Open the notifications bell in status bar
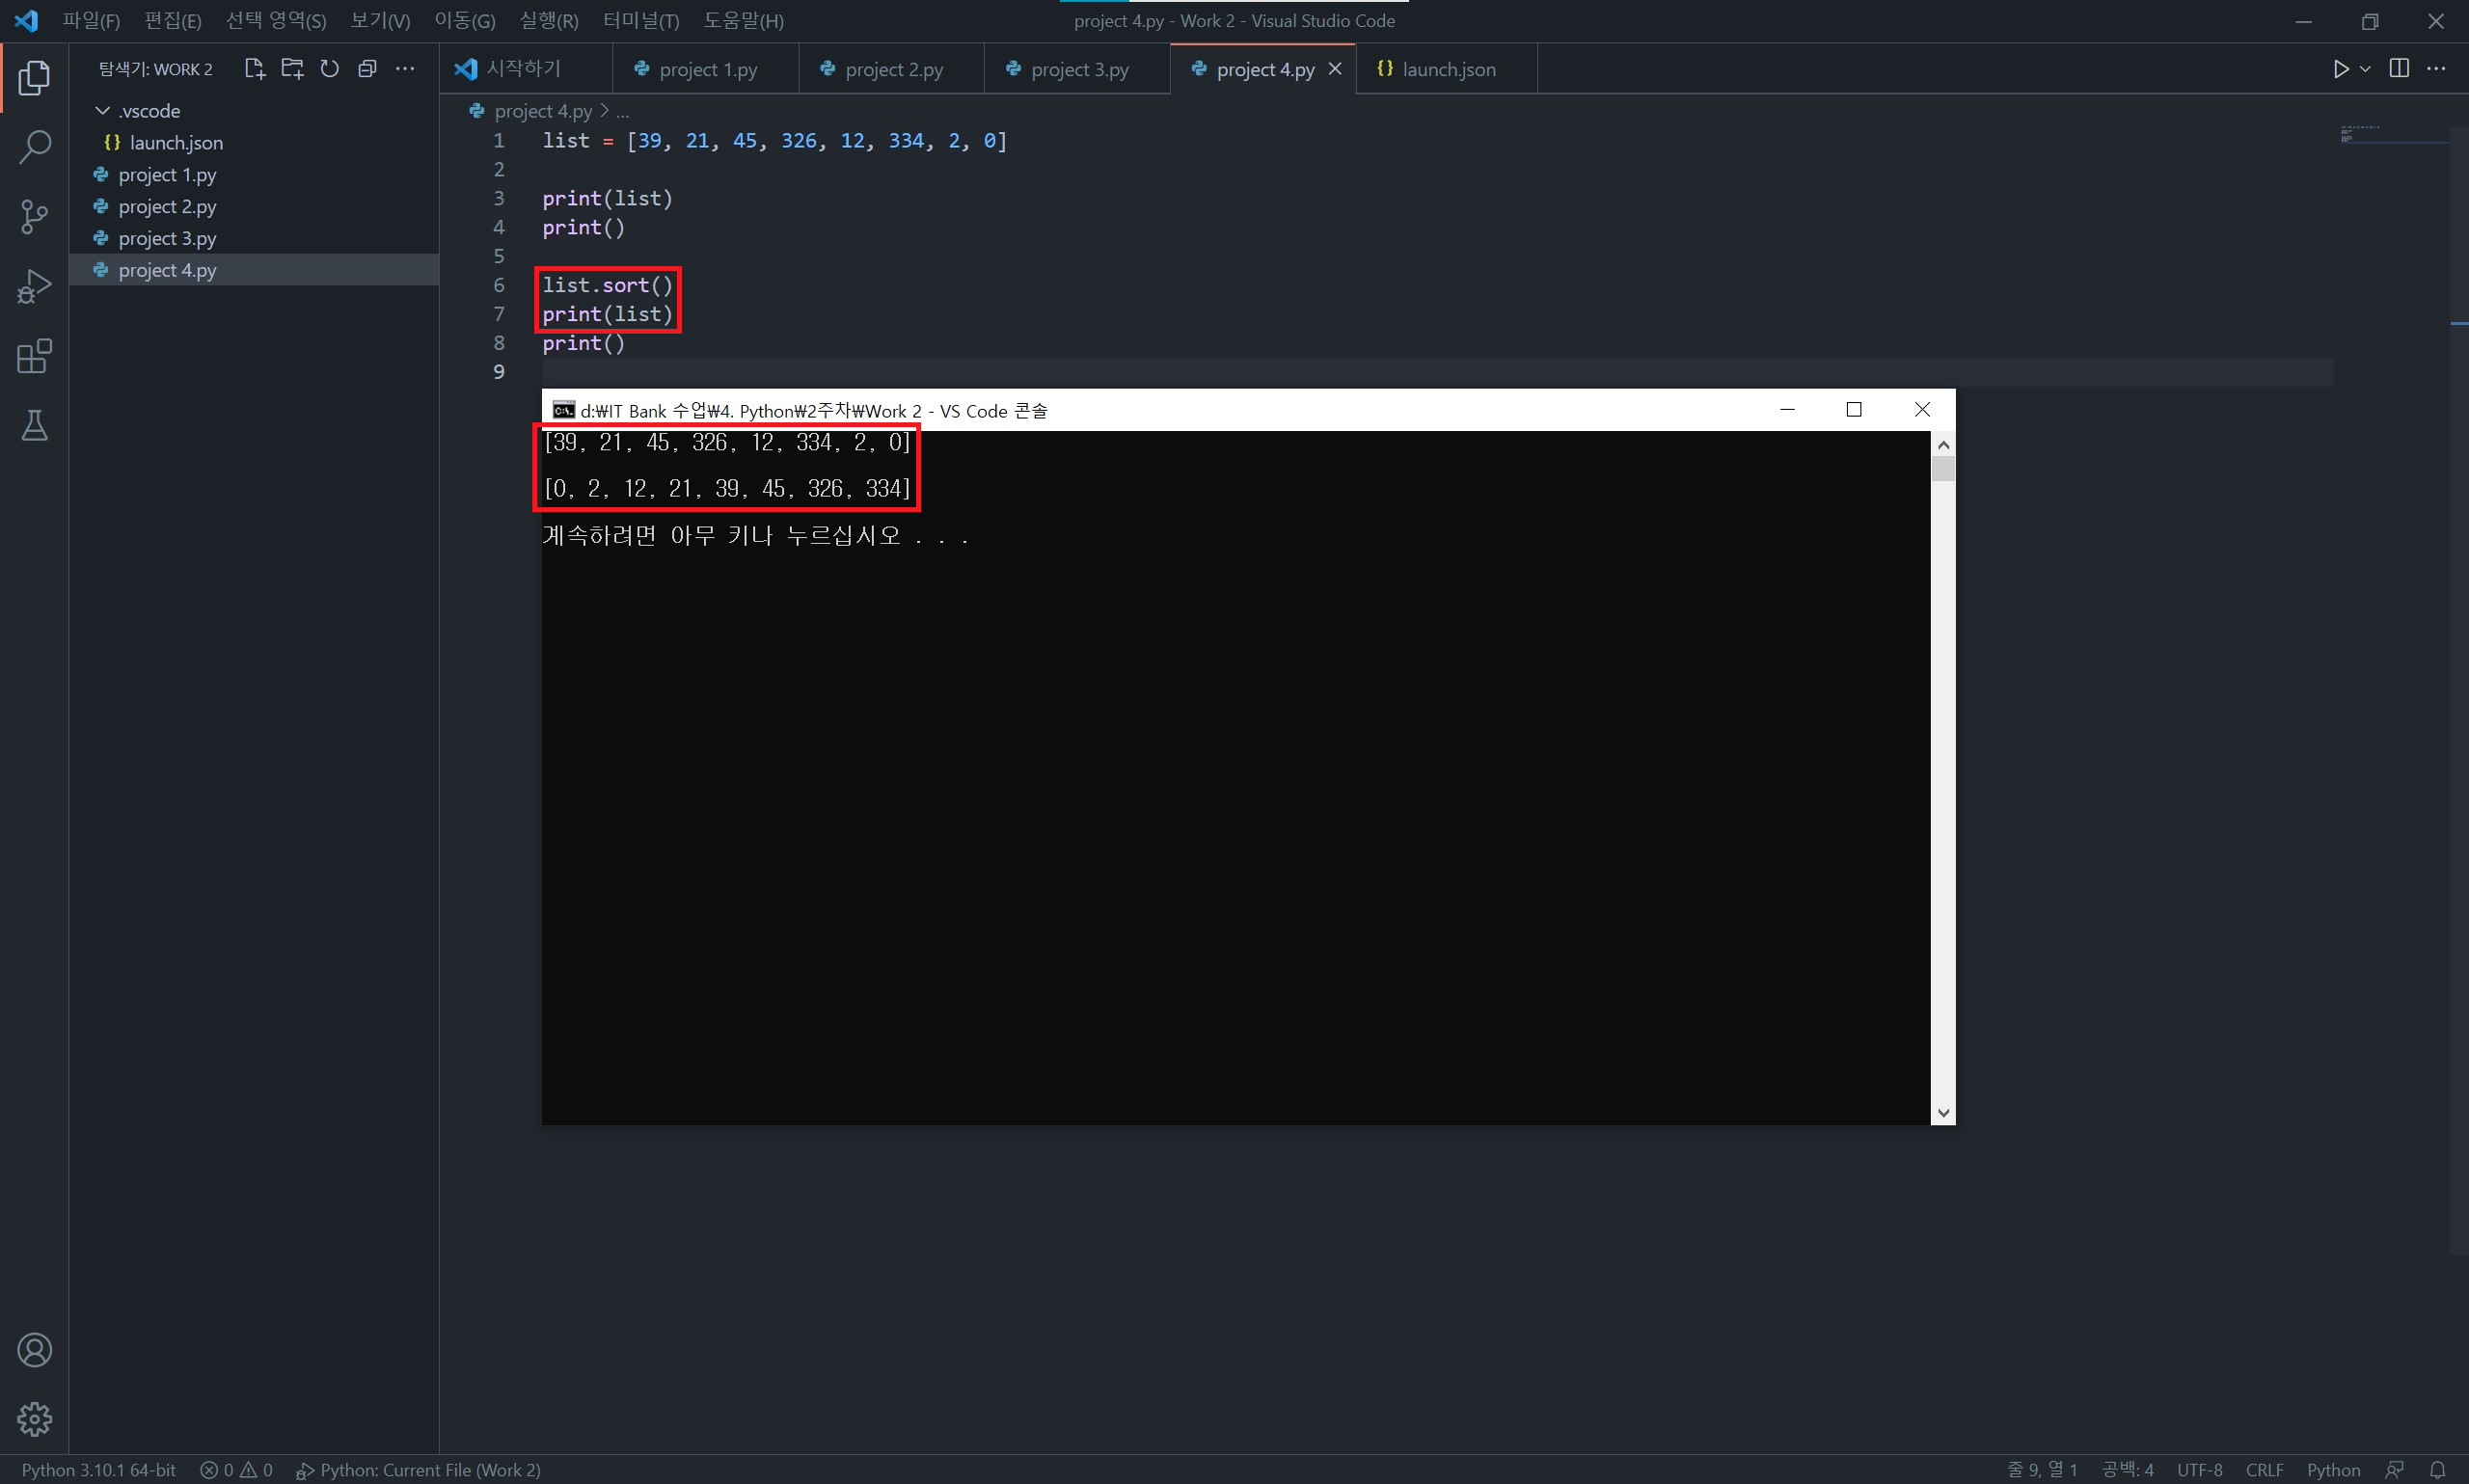2469x1484 pixels. pos(2438,1470)
